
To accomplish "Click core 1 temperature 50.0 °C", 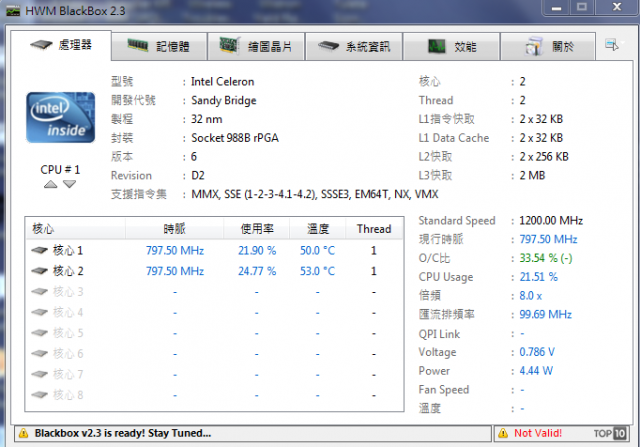I will click(x=318, y=250).
